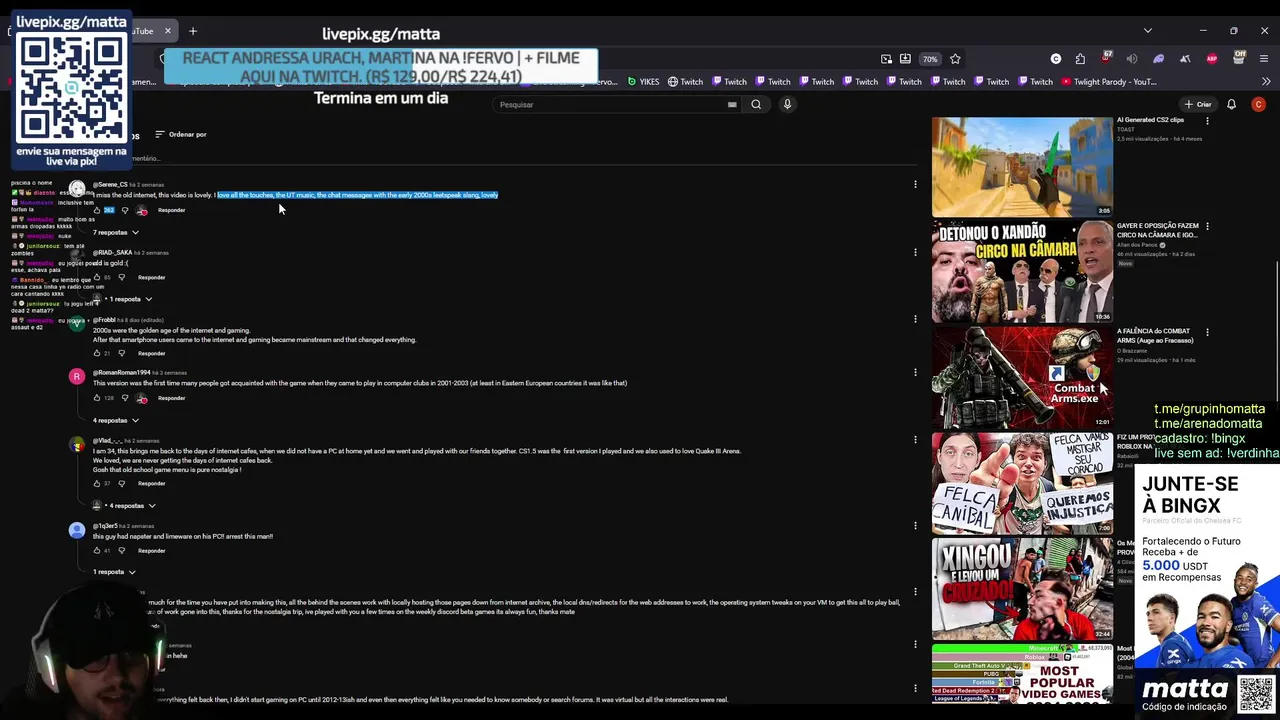Open YouTube notifications bell
Image resolution: width=1280 pixels, height=720 pixels.
[1231, 104]
